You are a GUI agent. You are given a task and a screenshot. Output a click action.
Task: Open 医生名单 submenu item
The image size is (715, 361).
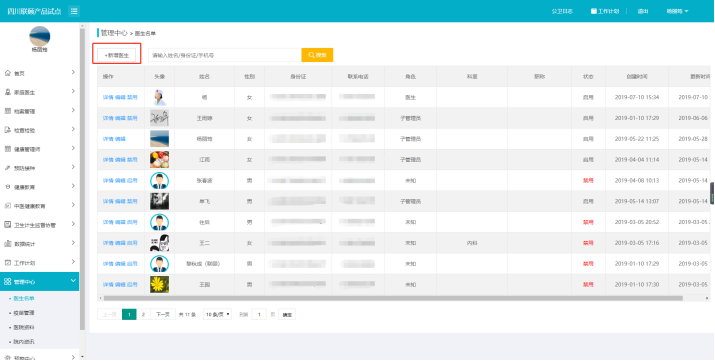tap(24, 299)
